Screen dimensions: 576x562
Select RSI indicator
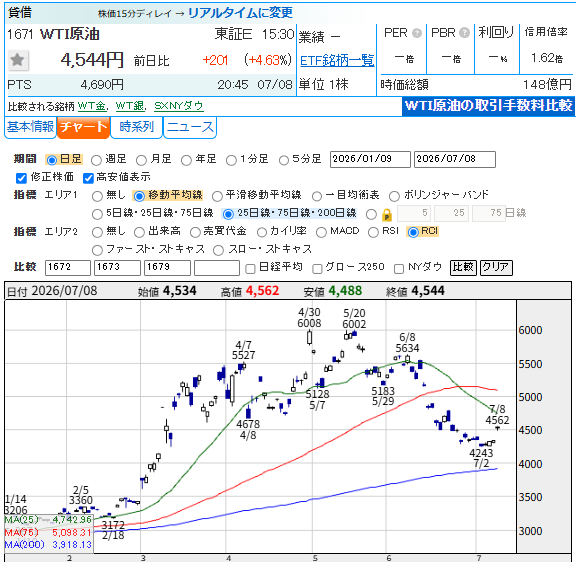coord(373,232)
